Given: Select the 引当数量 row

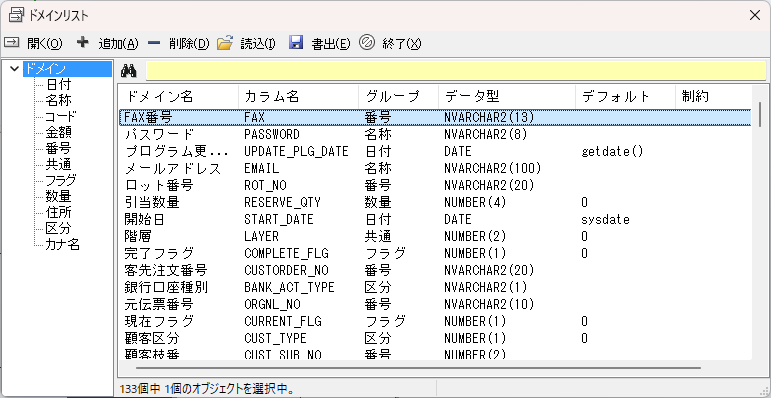Looking at the screenshot, I should [x=435, y=202].
